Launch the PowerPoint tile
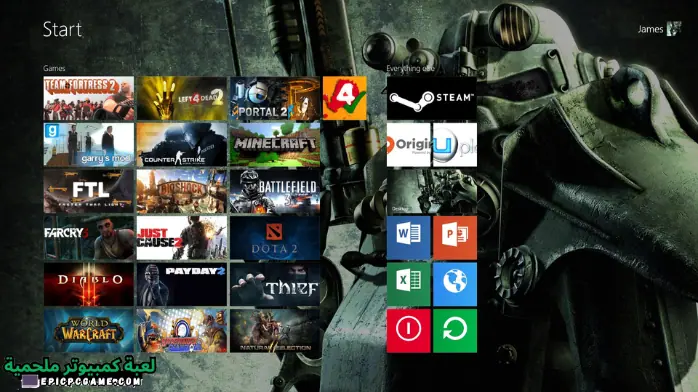 455,238
